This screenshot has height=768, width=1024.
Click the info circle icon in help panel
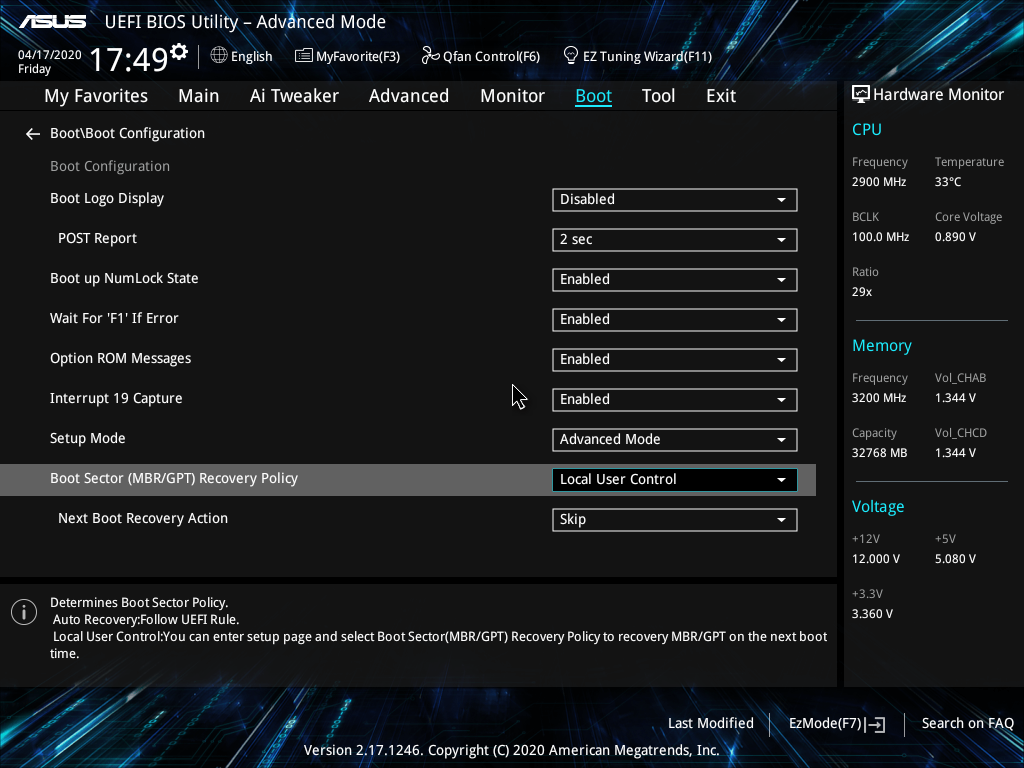tap(24, 612)
